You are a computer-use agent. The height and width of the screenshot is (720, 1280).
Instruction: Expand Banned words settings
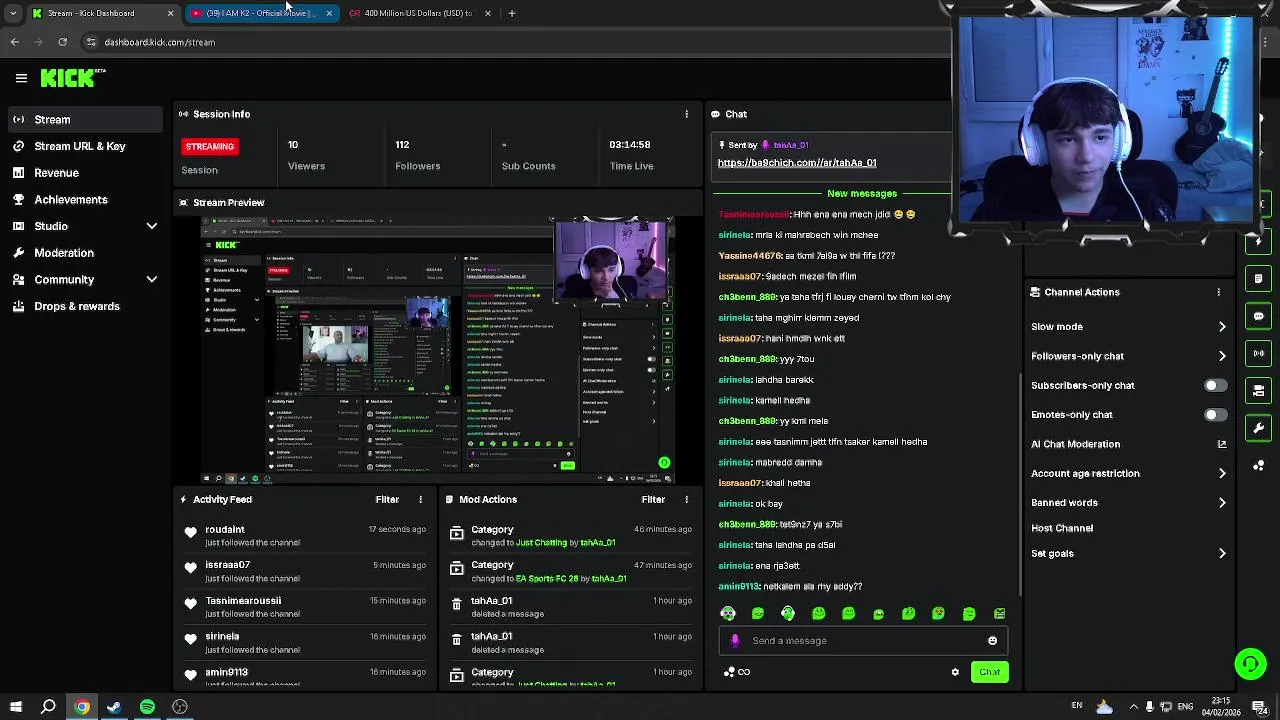tap(1222, 503)
